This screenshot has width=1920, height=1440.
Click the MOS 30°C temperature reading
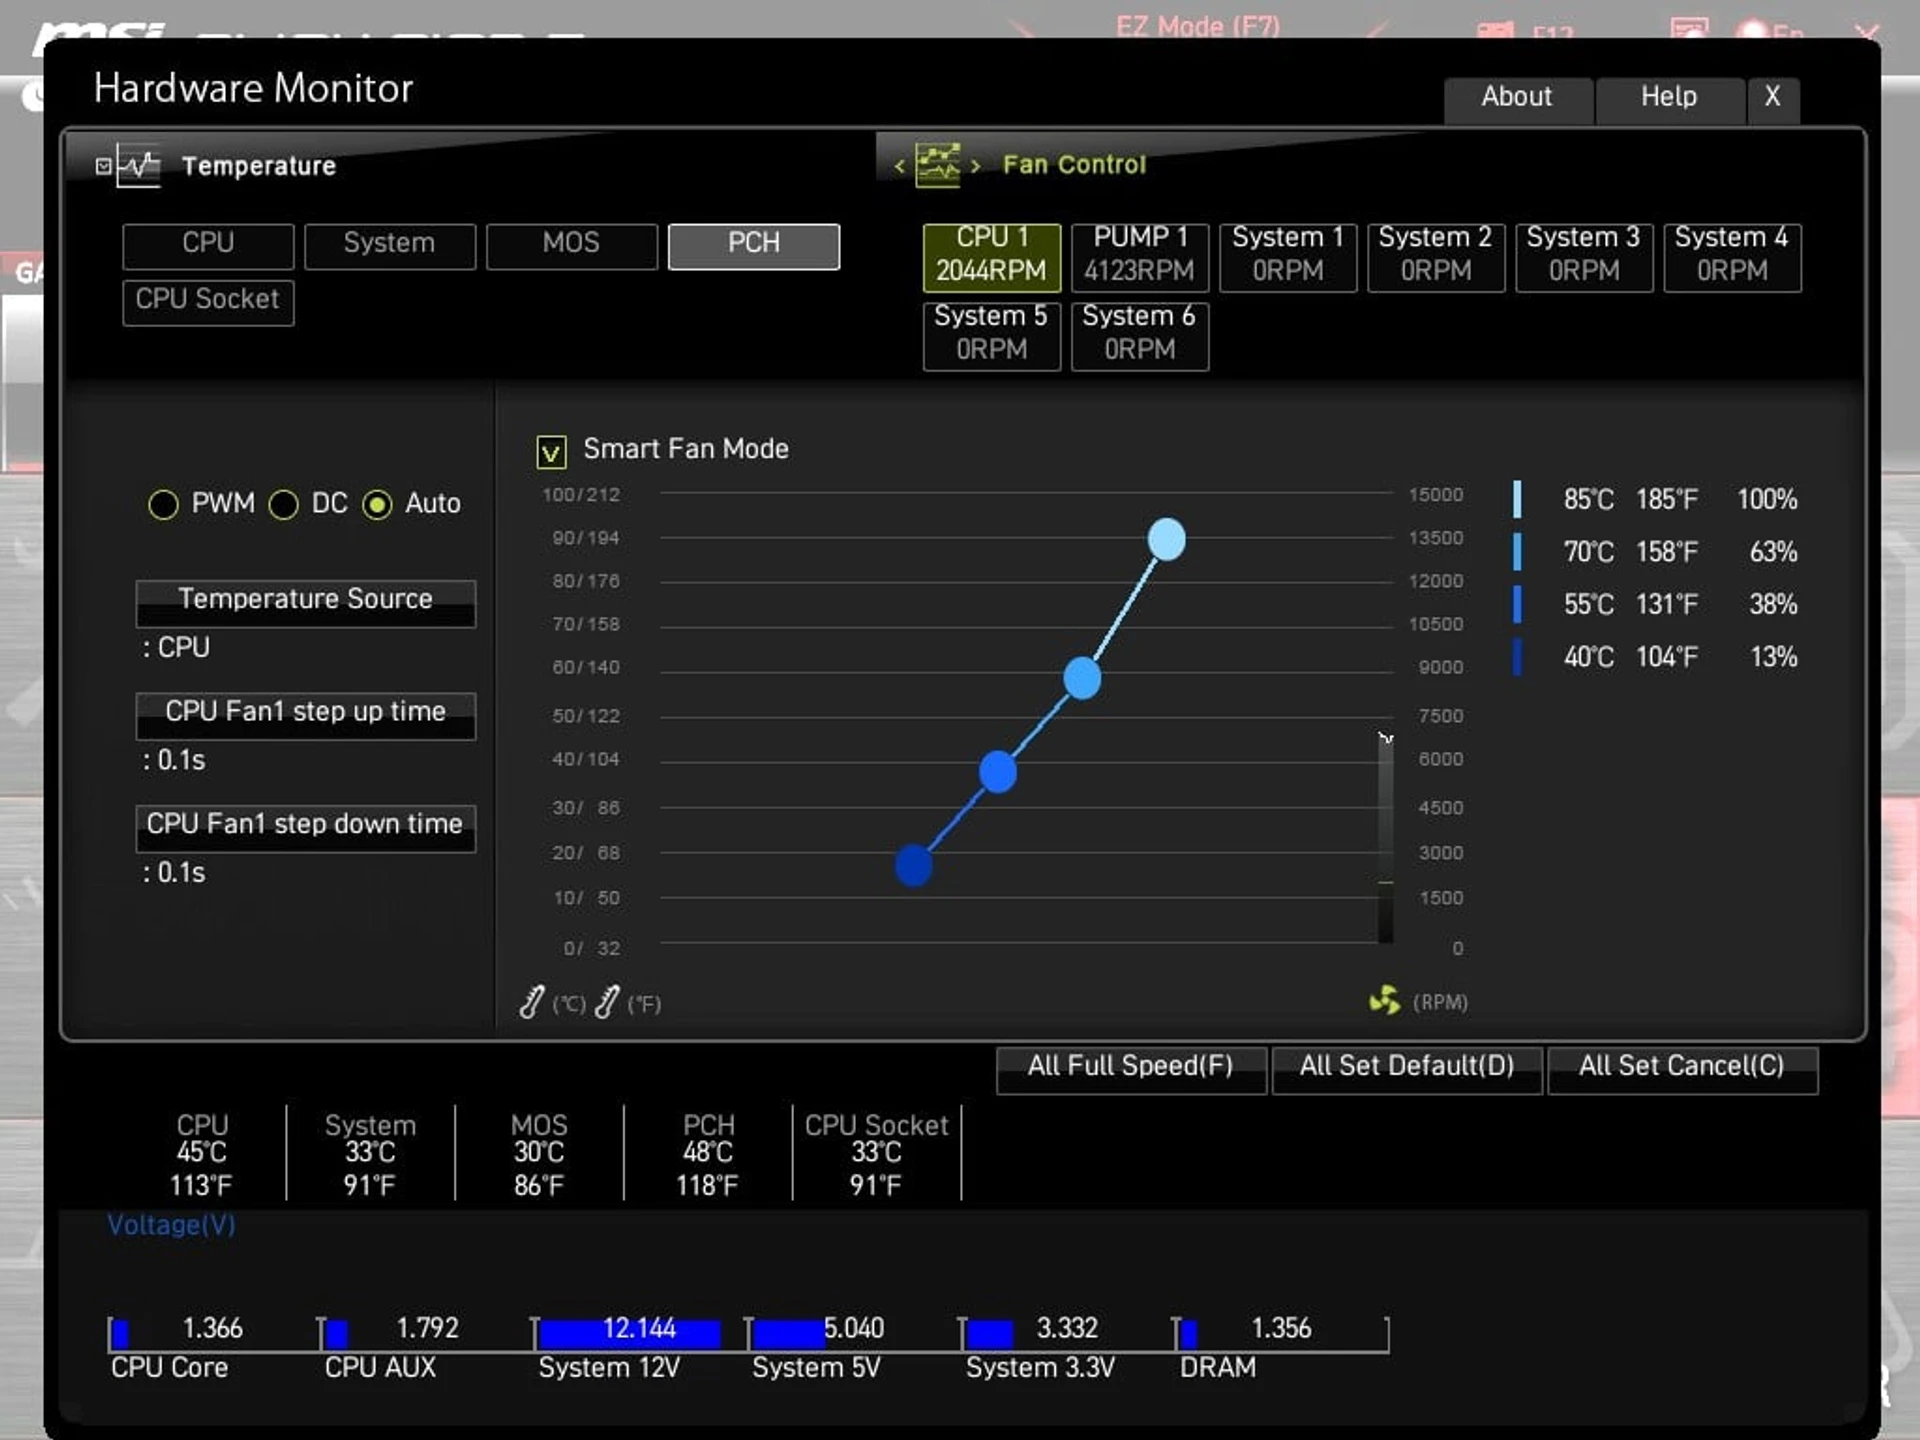[539, 1155]
